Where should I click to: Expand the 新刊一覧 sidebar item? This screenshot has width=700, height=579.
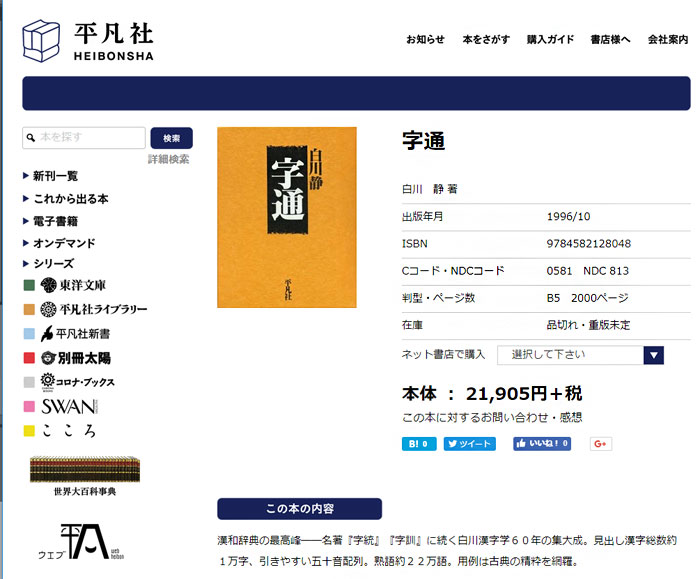(x=50, y=176)
